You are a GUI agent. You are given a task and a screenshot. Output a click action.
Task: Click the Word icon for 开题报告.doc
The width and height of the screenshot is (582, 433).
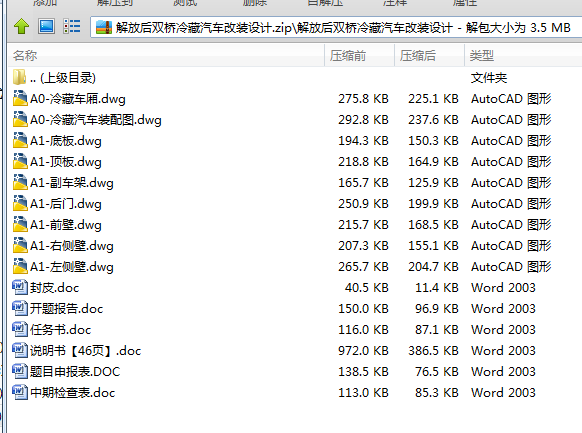click(x=20, y=308)
